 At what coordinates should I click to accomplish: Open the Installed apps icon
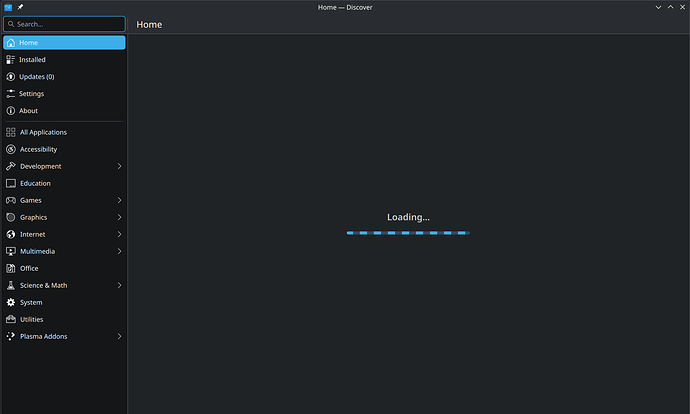coord(11,60)
